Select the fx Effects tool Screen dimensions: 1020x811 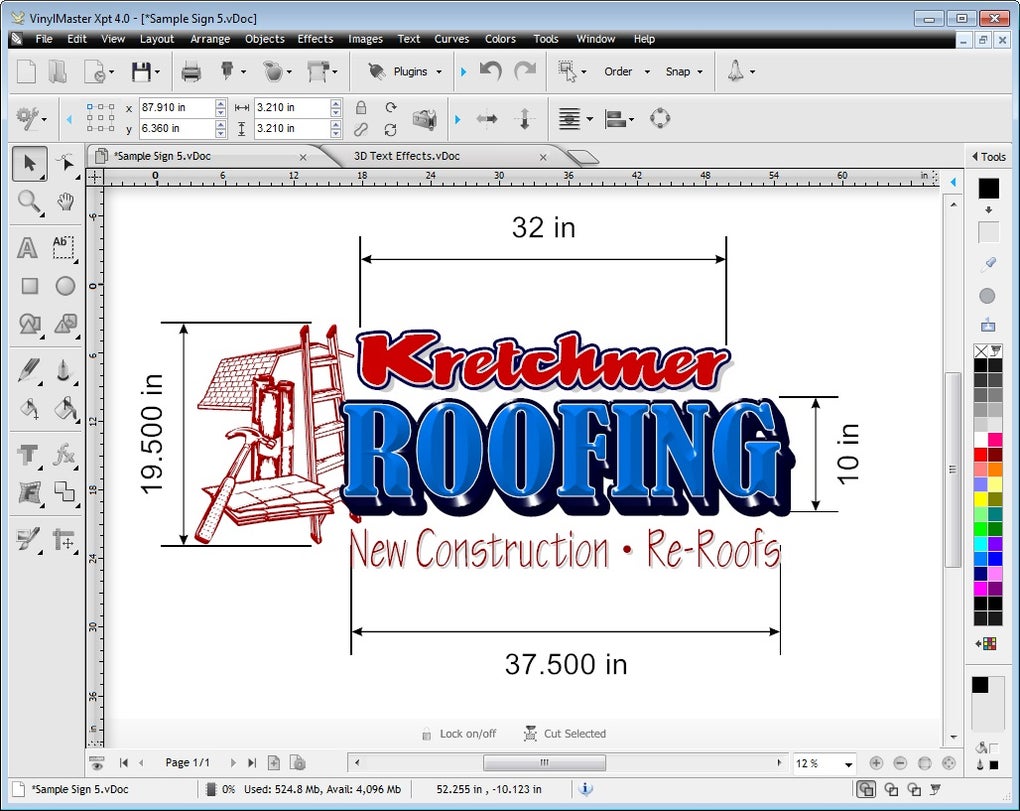[x=64, y=455]
